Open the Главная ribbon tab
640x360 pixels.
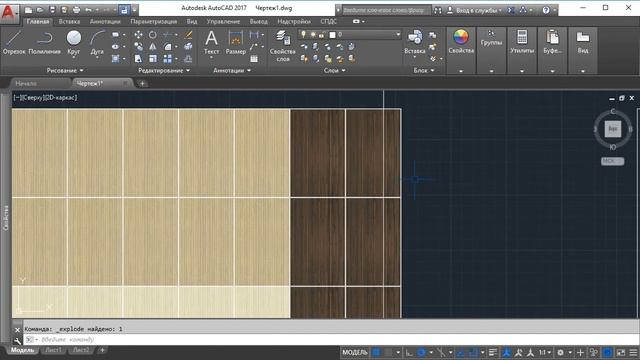tap(38, 21)
